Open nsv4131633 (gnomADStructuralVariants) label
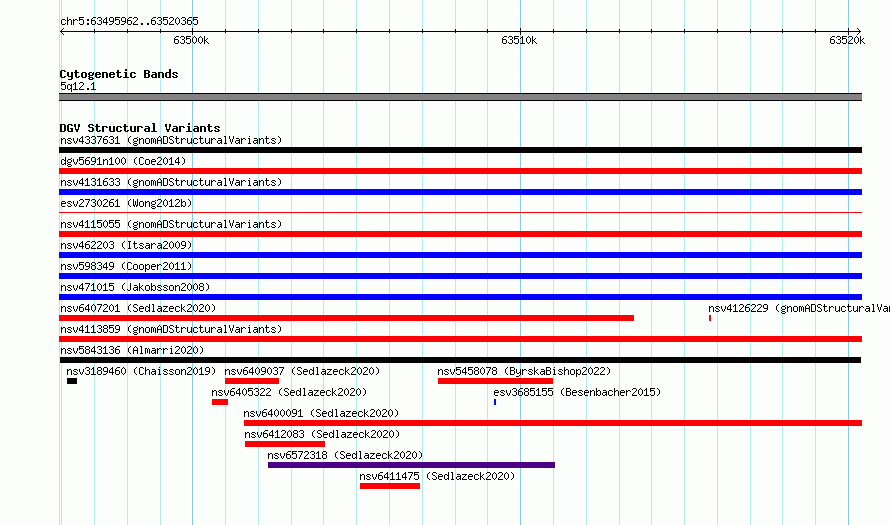890x525 pixels. coord(171,182)
